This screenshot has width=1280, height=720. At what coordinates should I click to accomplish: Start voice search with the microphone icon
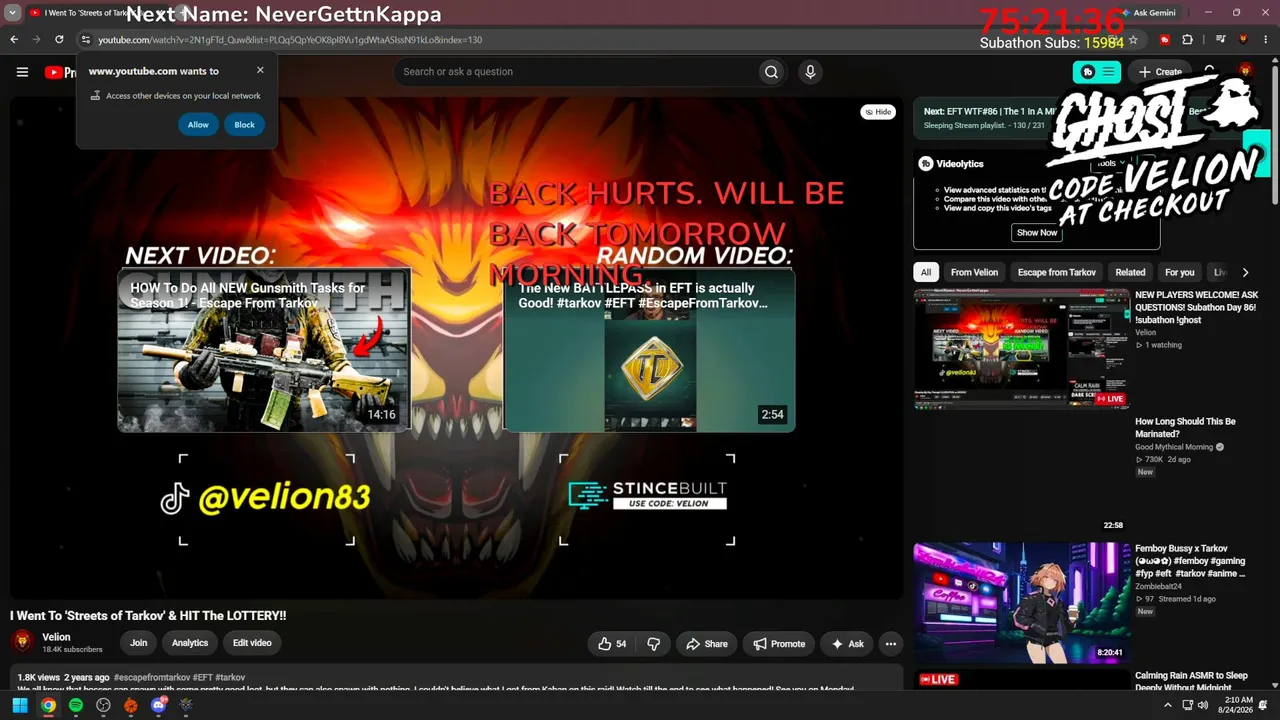810,72
